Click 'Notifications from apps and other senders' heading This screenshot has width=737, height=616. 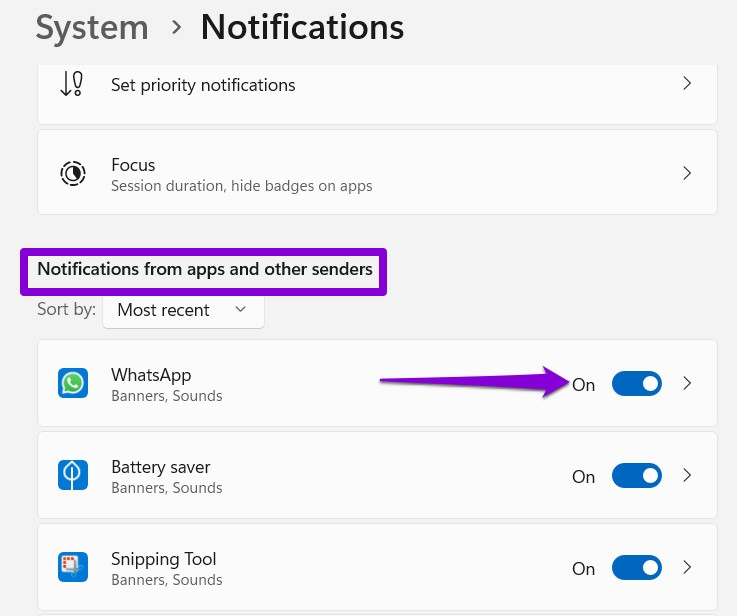[x=205, y=269]
